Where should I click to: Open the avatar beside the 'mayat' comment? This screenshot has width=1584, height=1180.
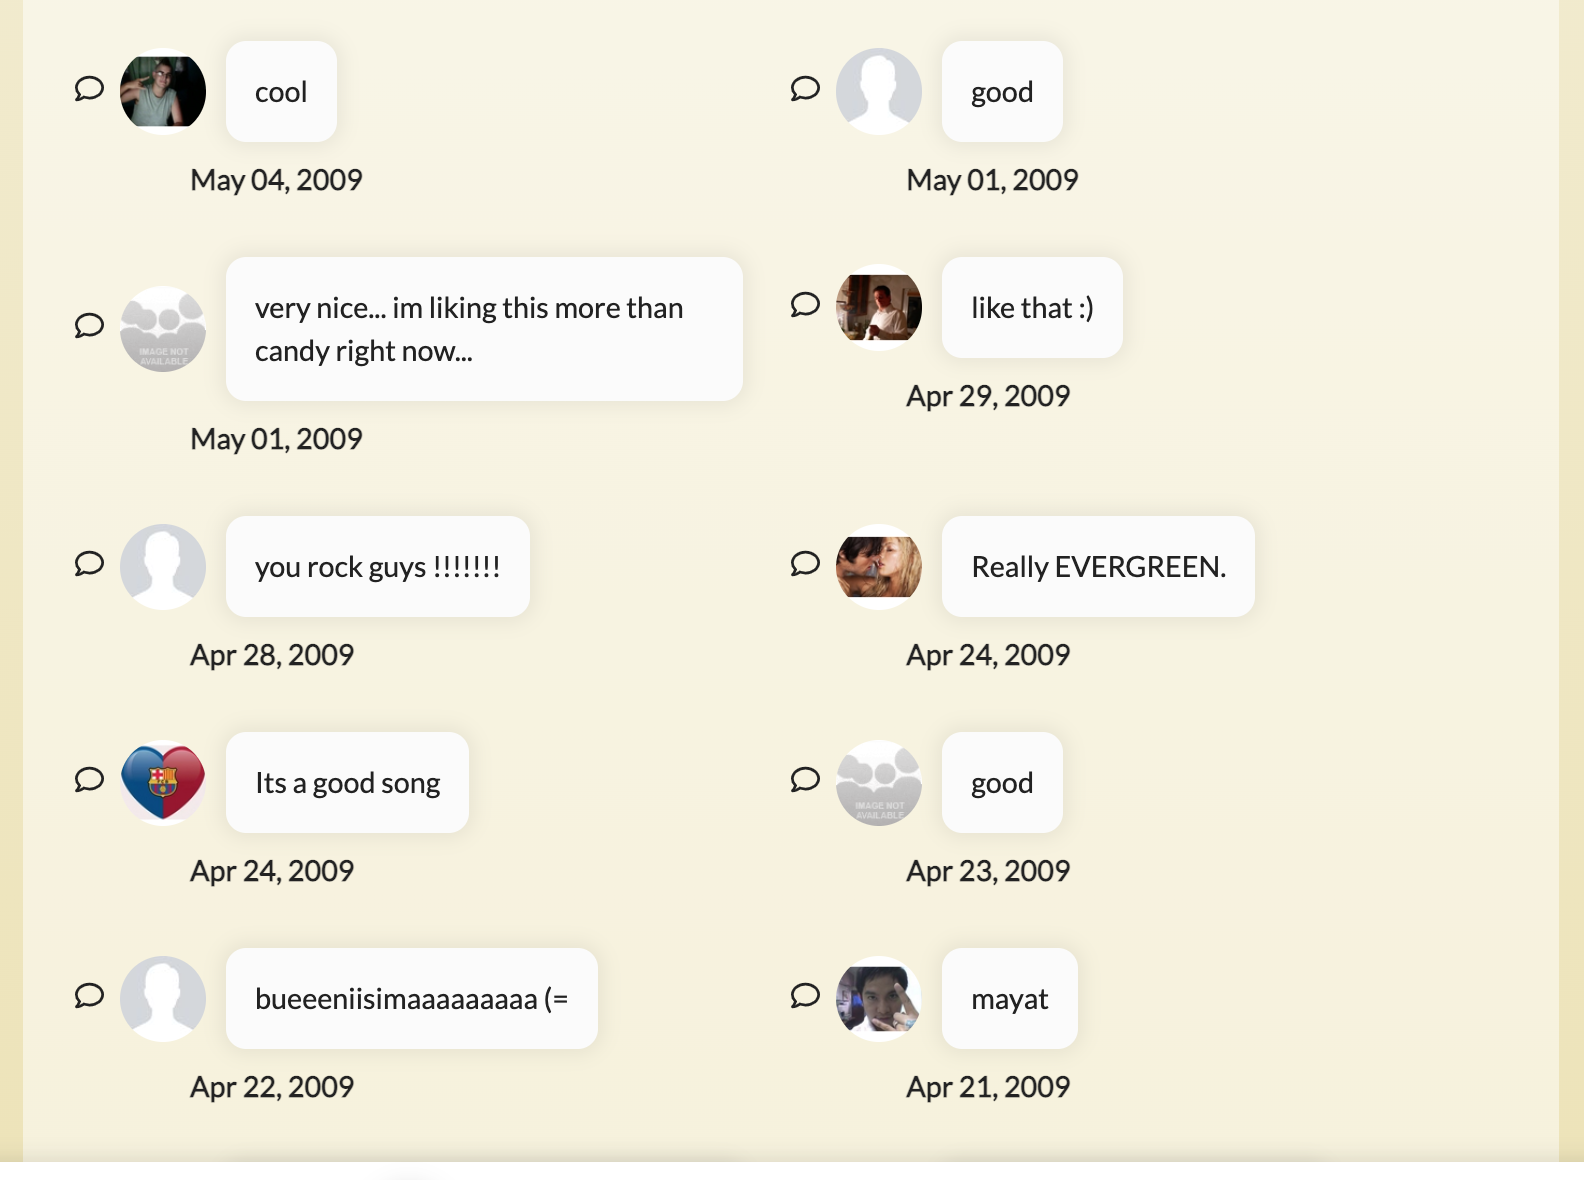pos(878,997)
